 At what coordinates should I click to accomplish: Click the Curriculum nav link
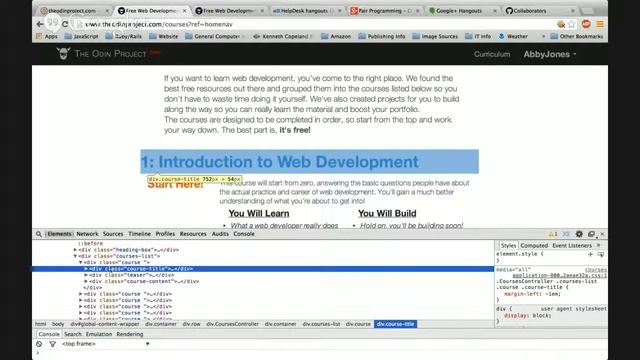tap(492, 54)
